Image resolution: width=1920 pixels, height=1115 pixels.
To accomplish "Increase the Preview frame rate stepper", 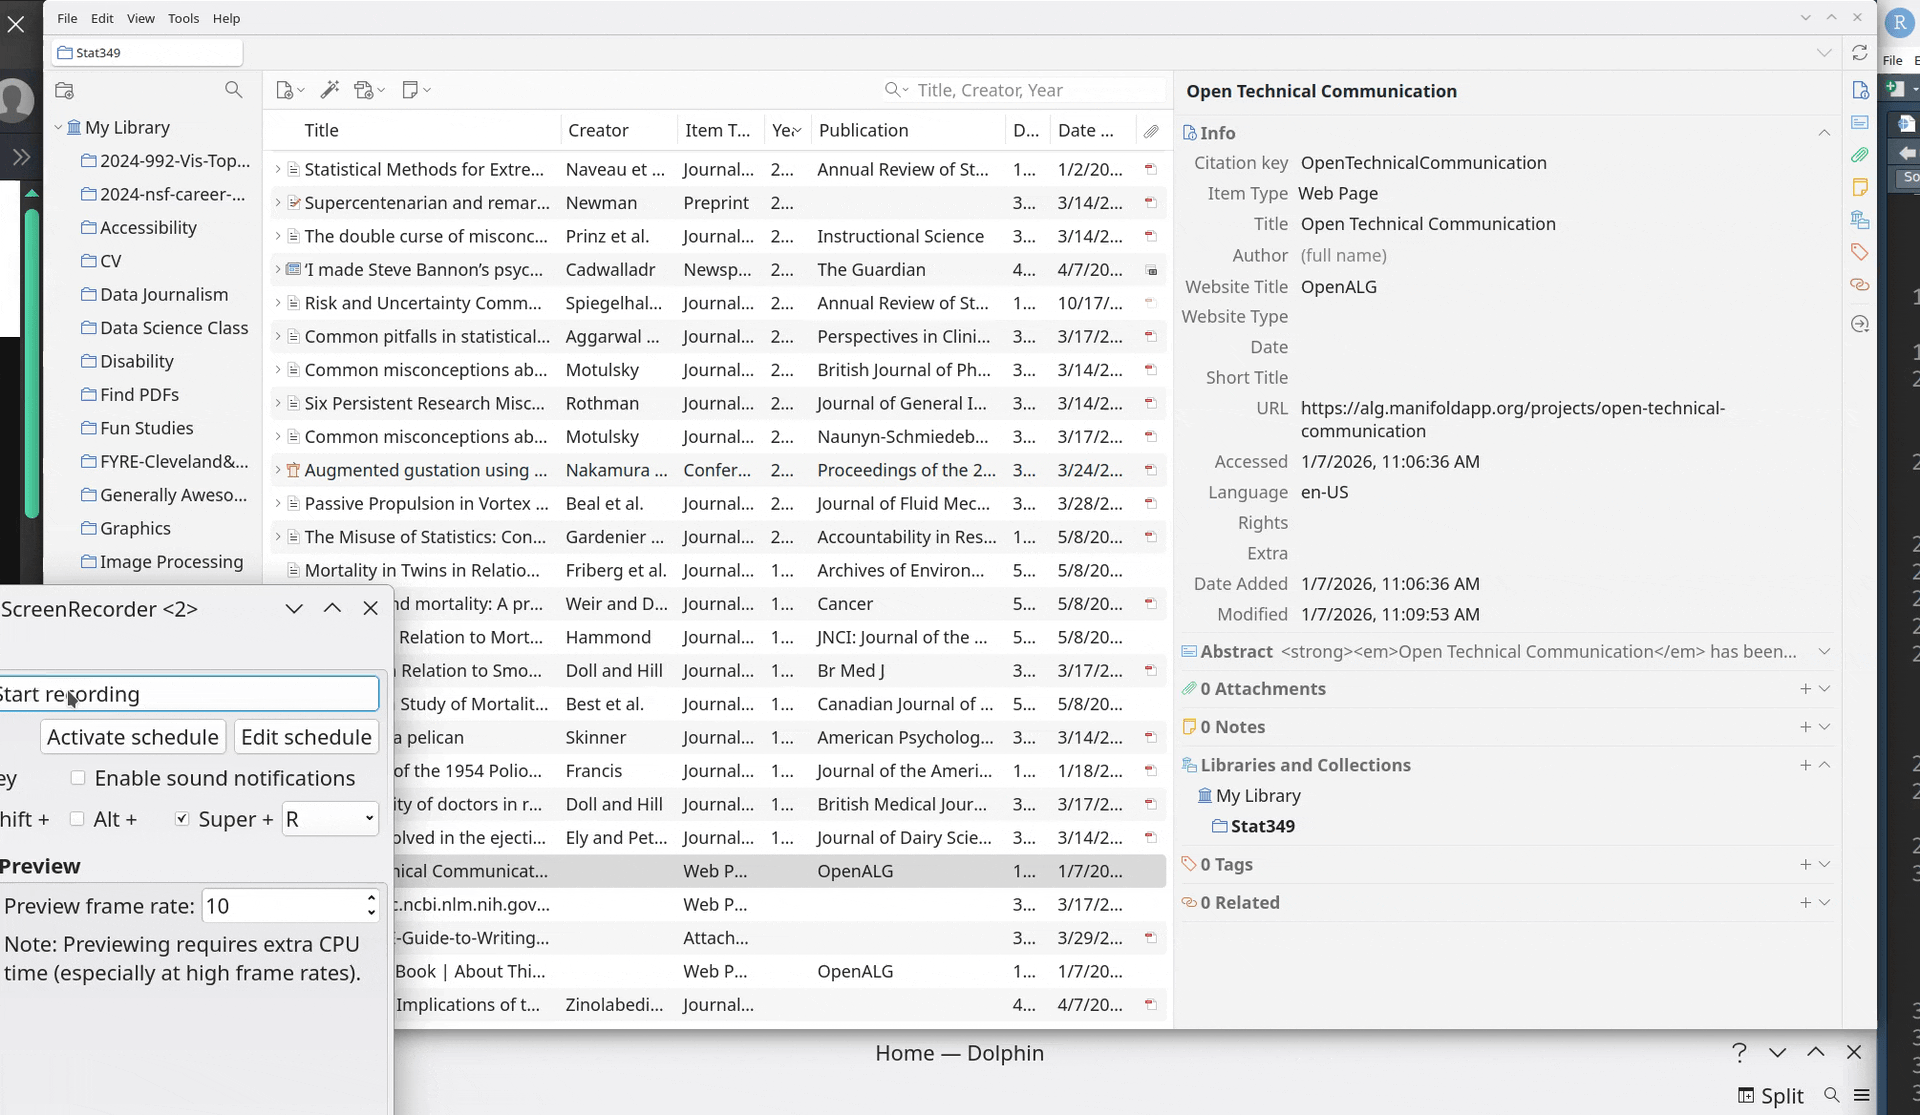I will click(x=371, y=898).
